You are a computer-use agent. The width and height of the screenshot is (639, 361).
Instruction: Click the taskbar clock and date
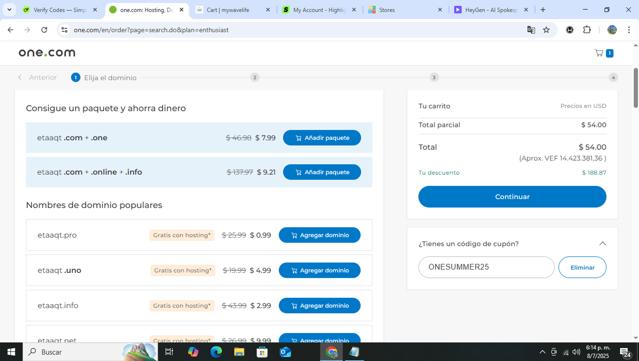click(x=598, y=352)
